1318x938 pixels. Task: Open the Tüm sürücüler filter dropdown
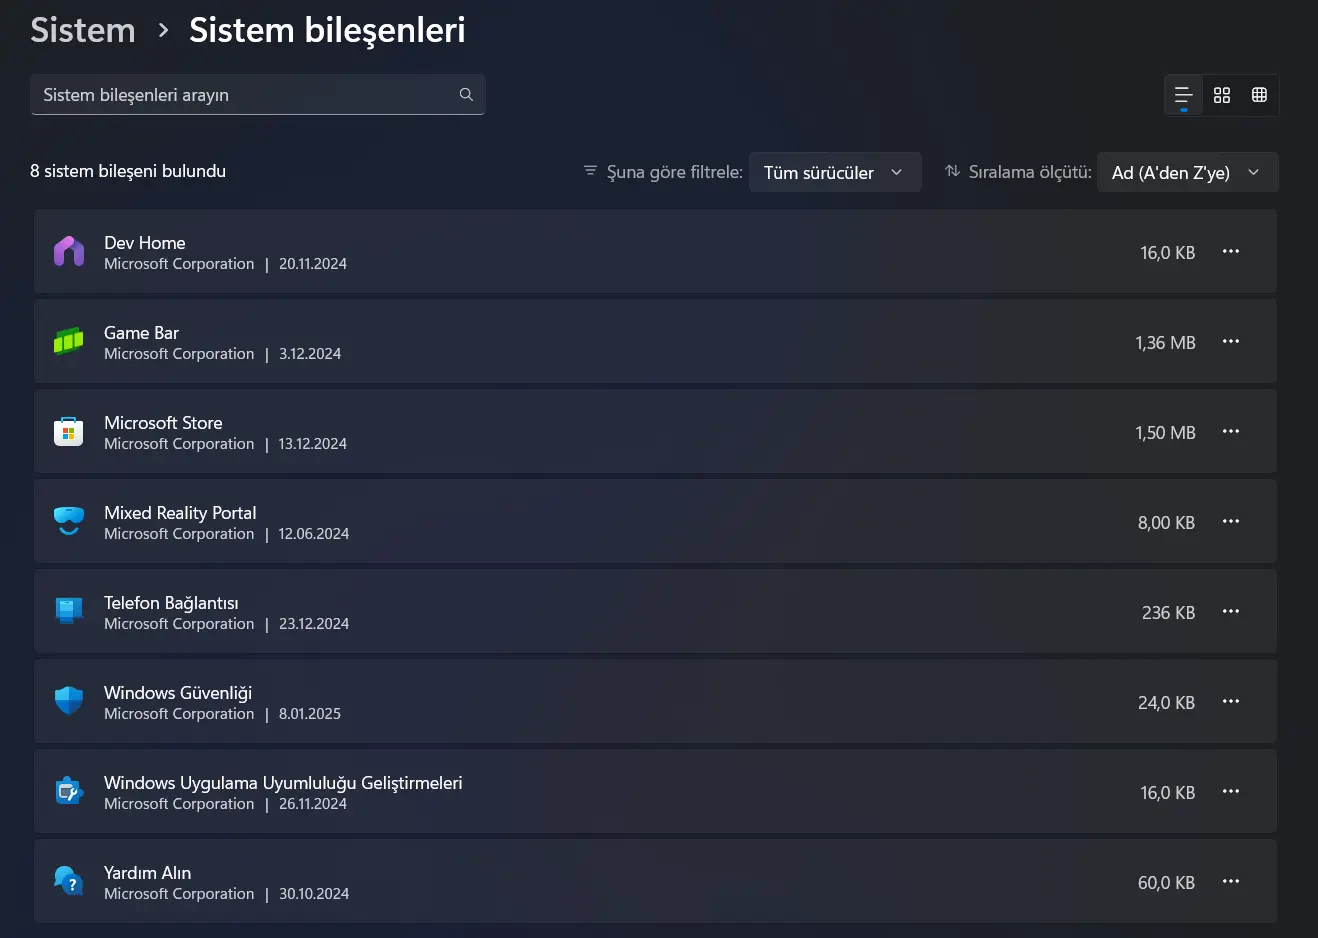(835, 172)
